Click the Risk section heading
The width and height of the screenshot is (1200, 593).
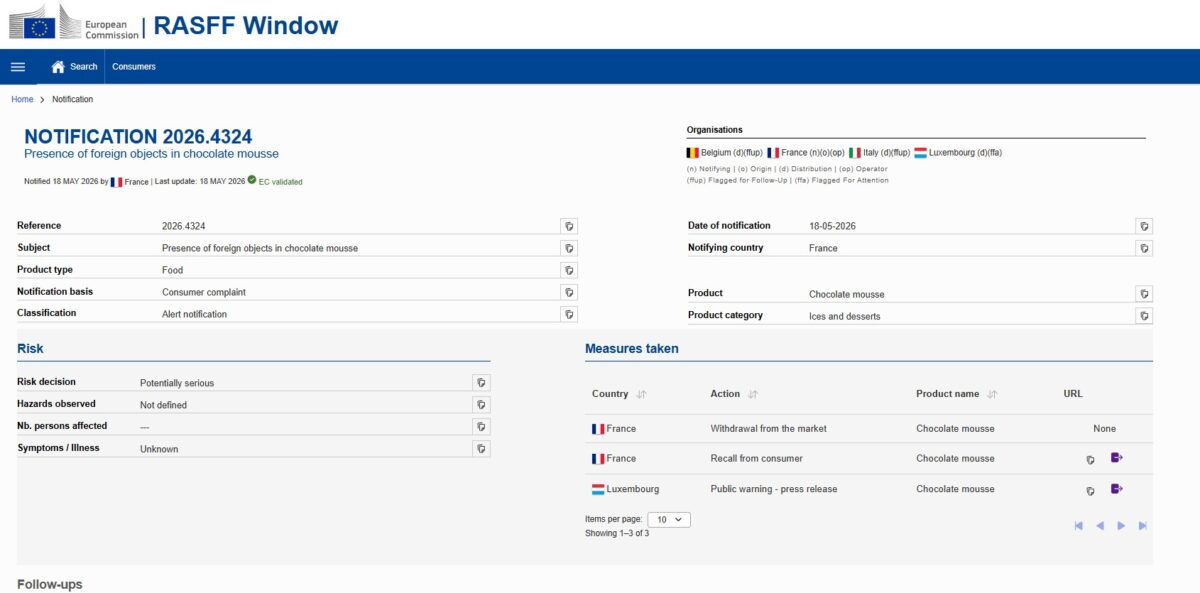[30, 349]
